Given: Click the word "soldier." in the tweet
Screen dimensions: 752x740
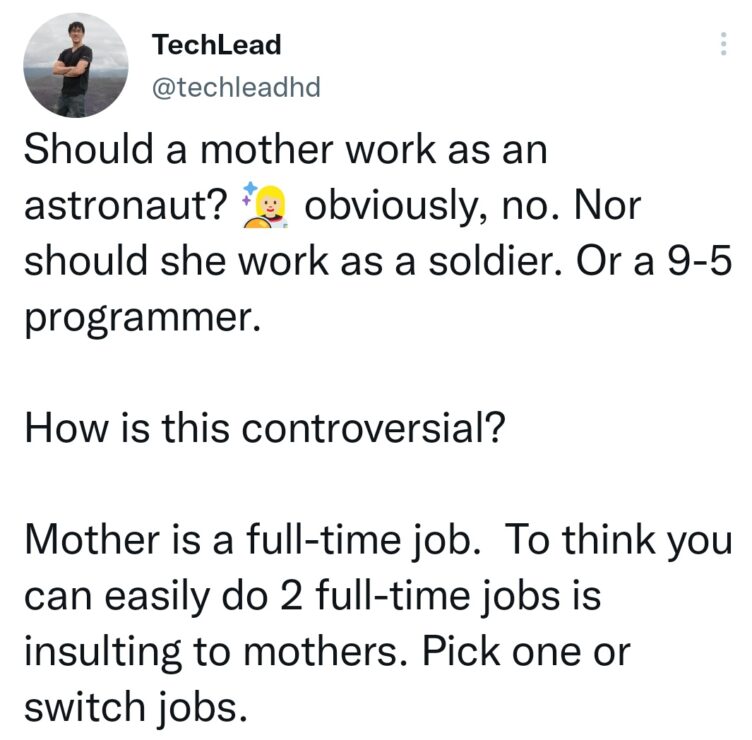Looking at the screenshot, I should pyautogui.click(x=494, y=261).
